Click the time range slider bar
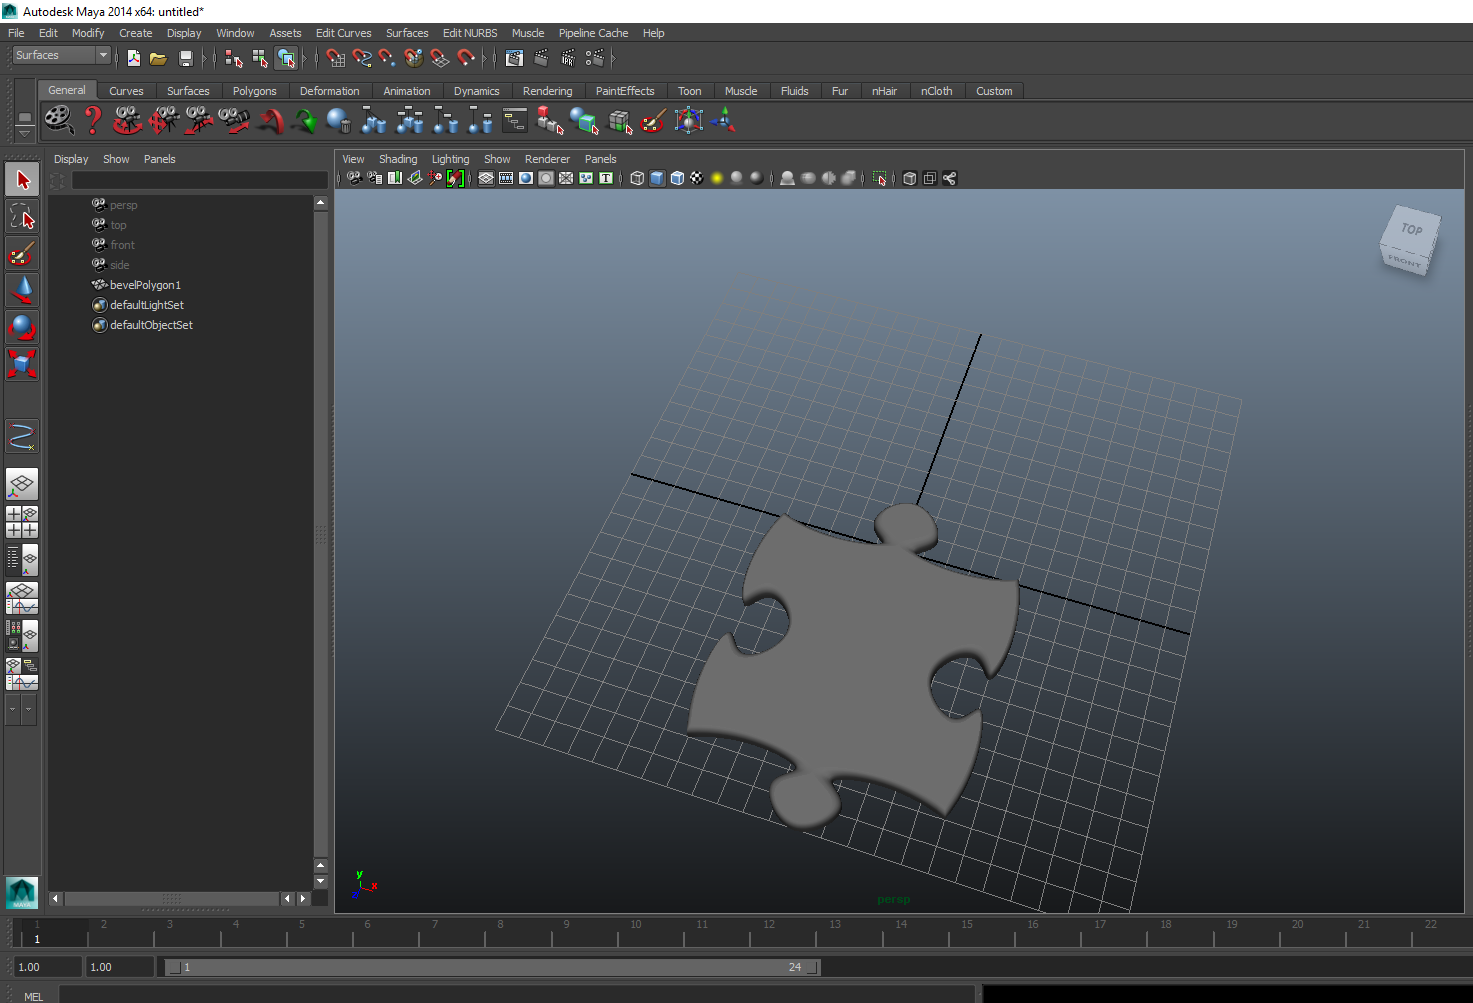 click(492, 967)
